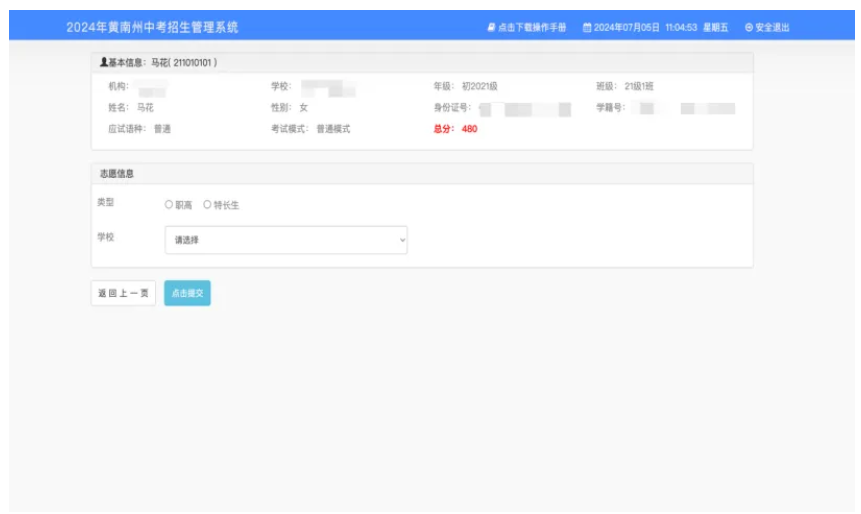Click the calendar icon before the date

click(587, 27)
